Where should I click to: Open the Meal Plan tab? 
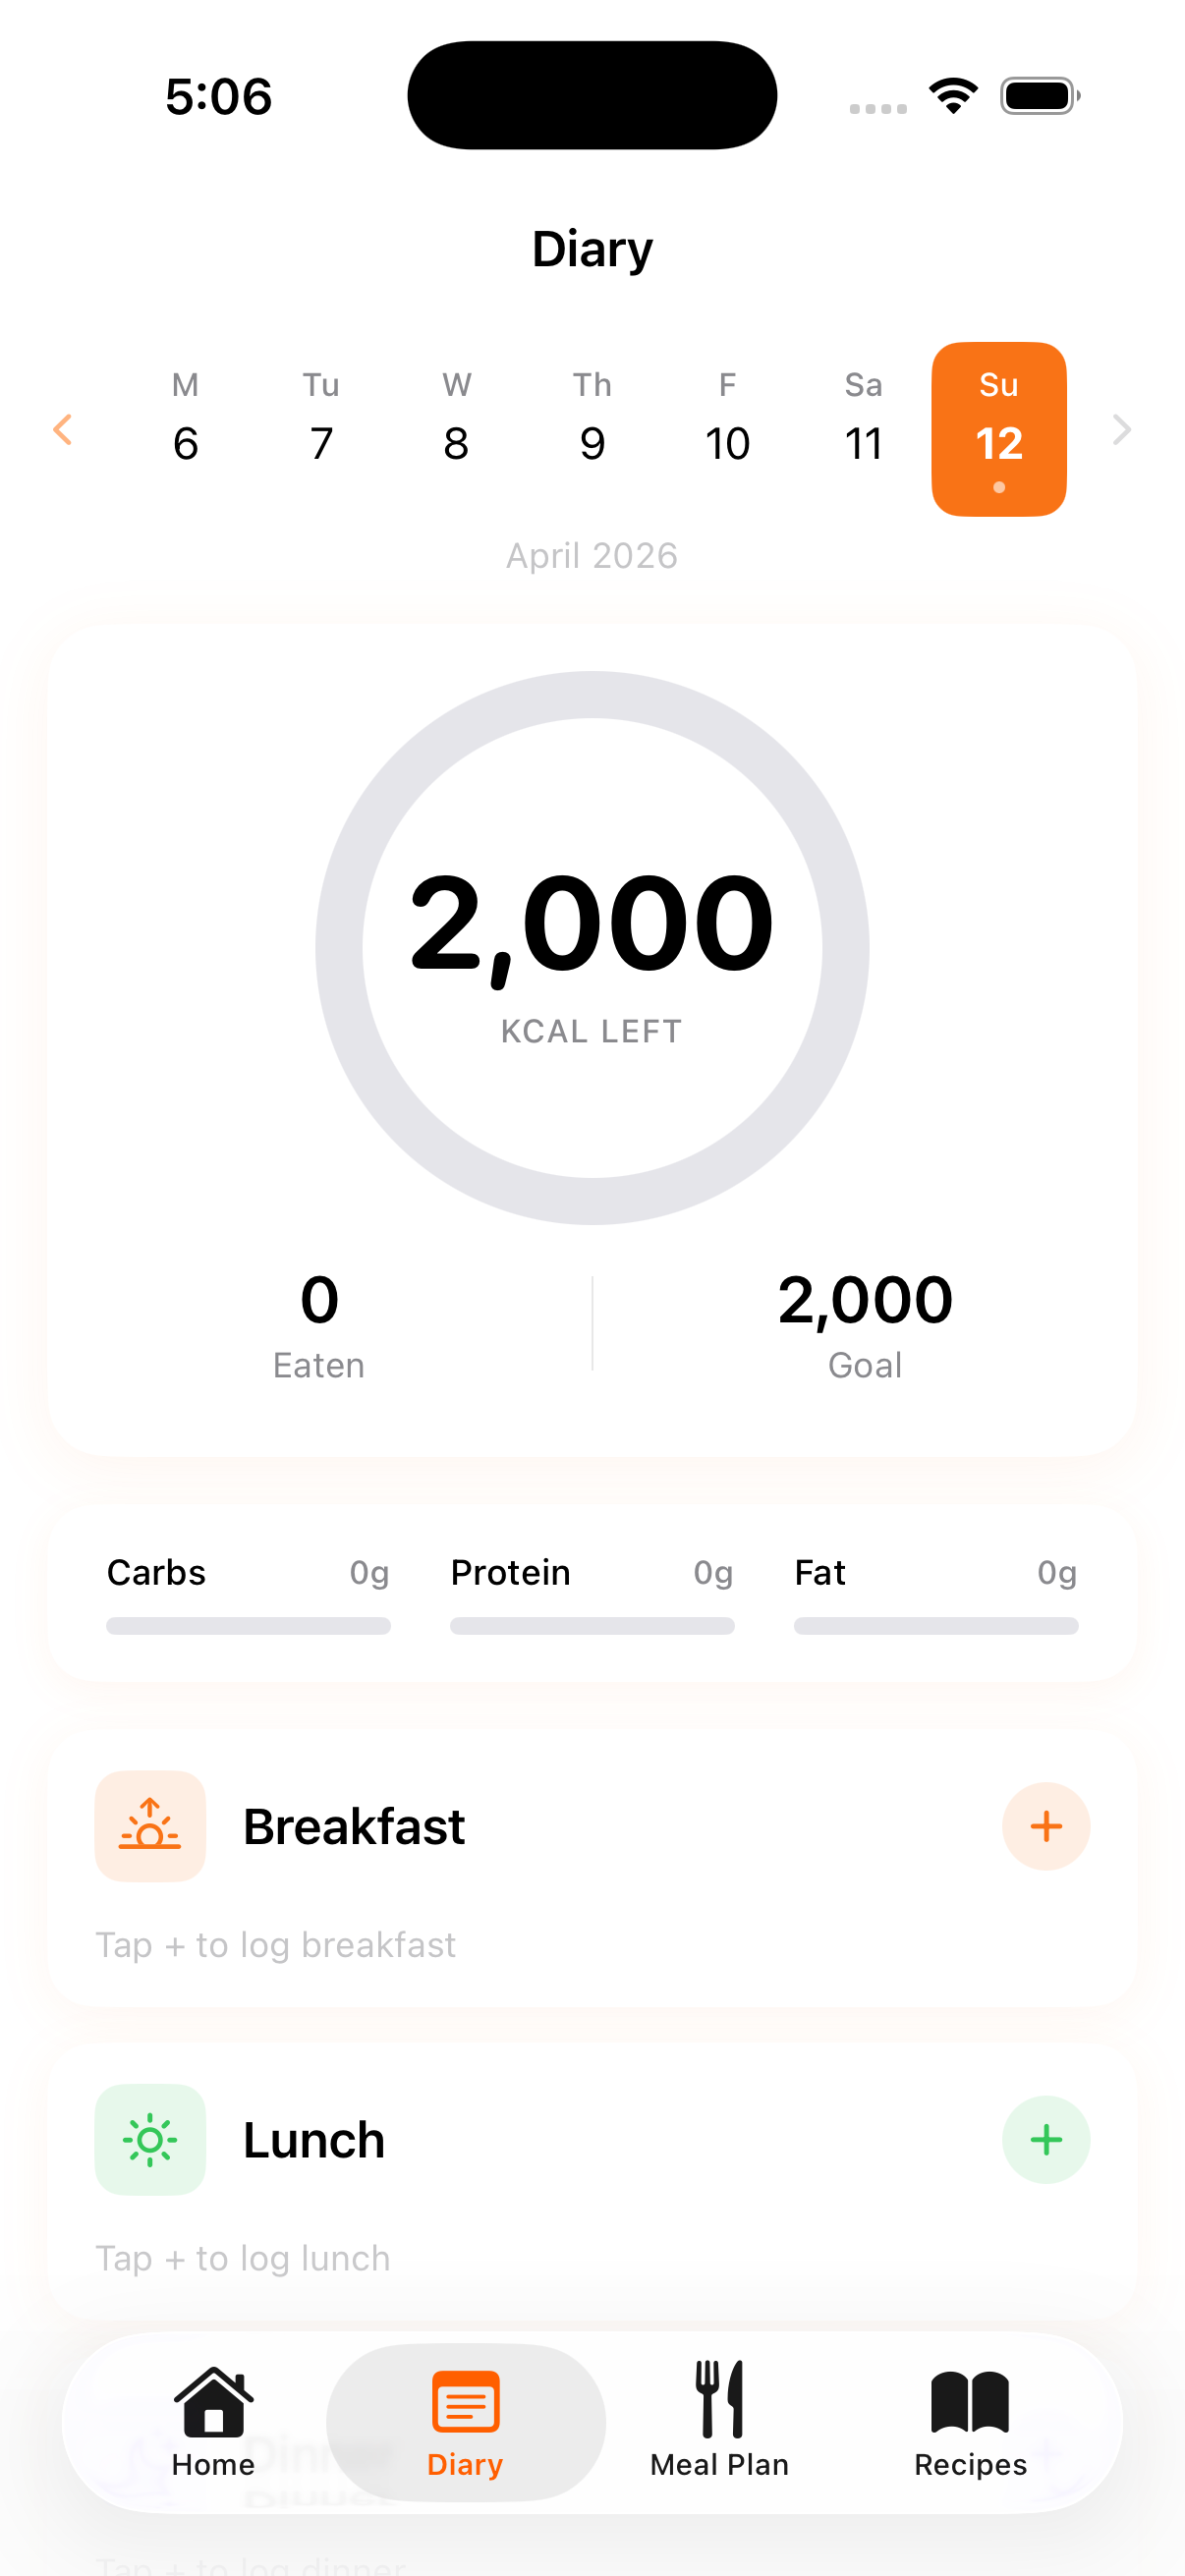[x=719, y=2421]
